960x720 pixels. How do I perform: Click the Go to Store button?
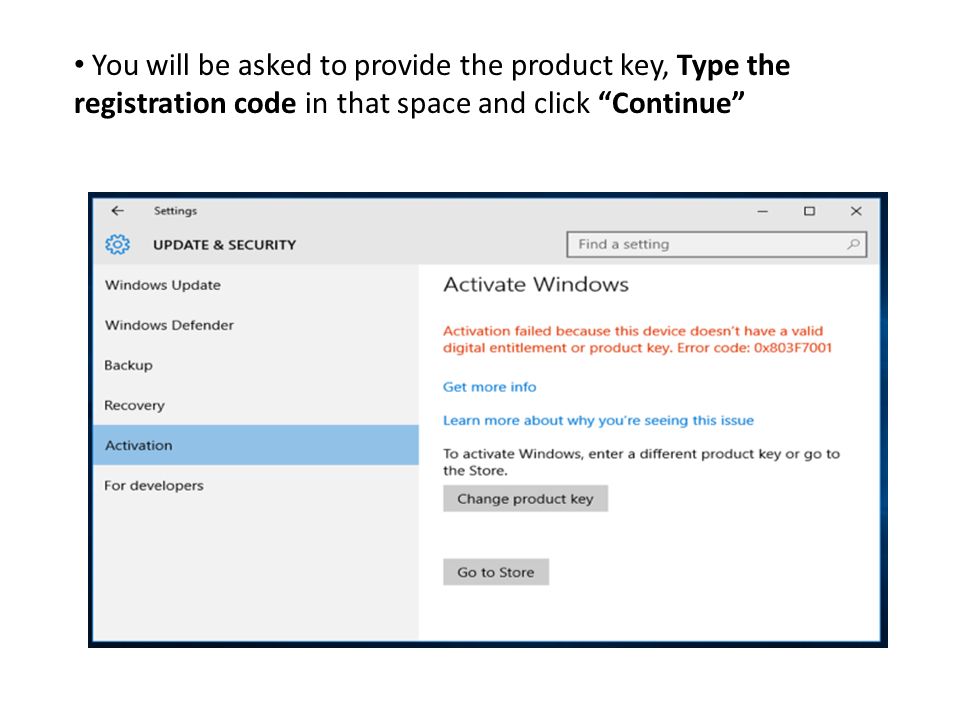(x=496, y=572)
